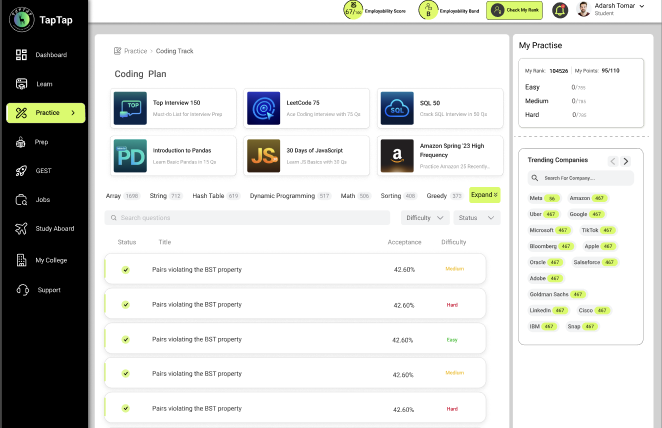Viewport: 662px width, 428px height.
Task: Filter by the String topic tag
Action: [x=166, y=196]
